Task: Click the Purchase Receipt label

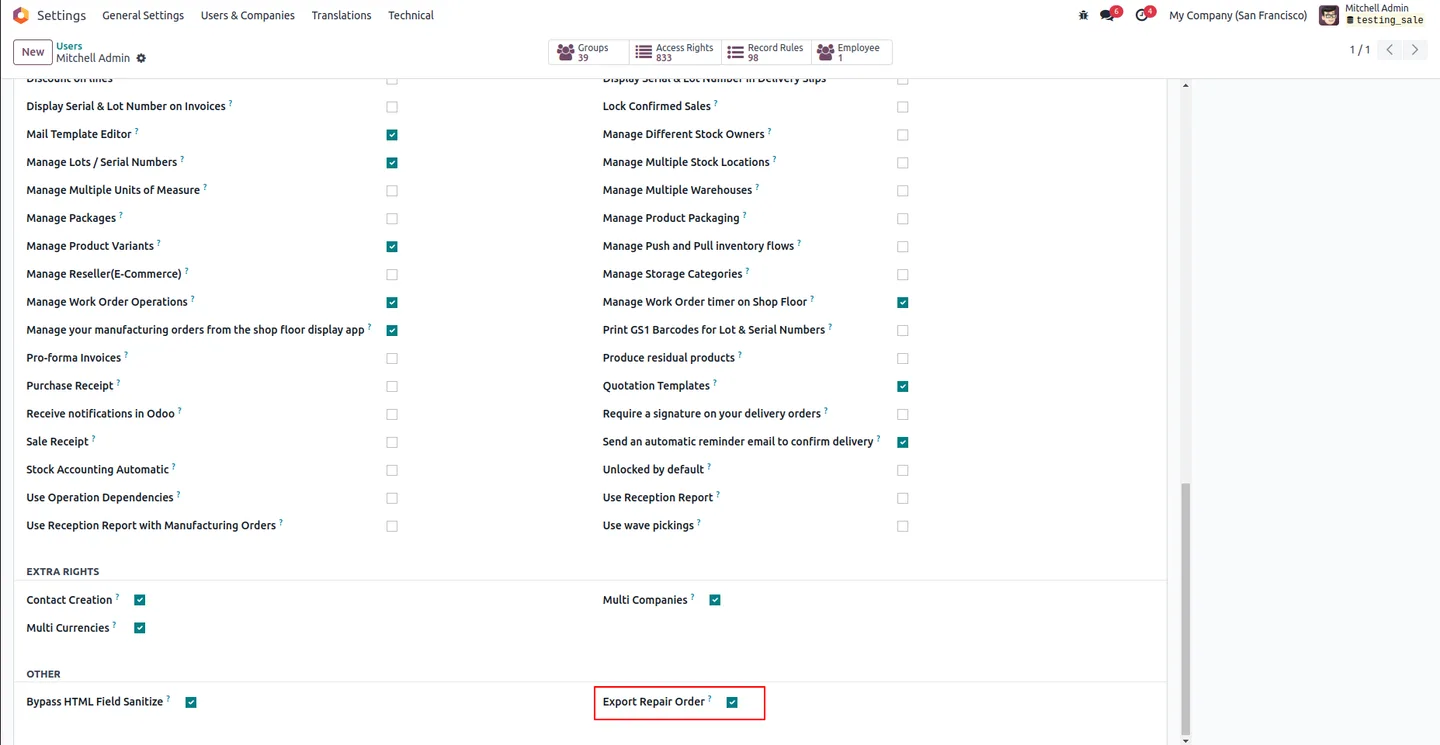Action: [x=70, y=386]
